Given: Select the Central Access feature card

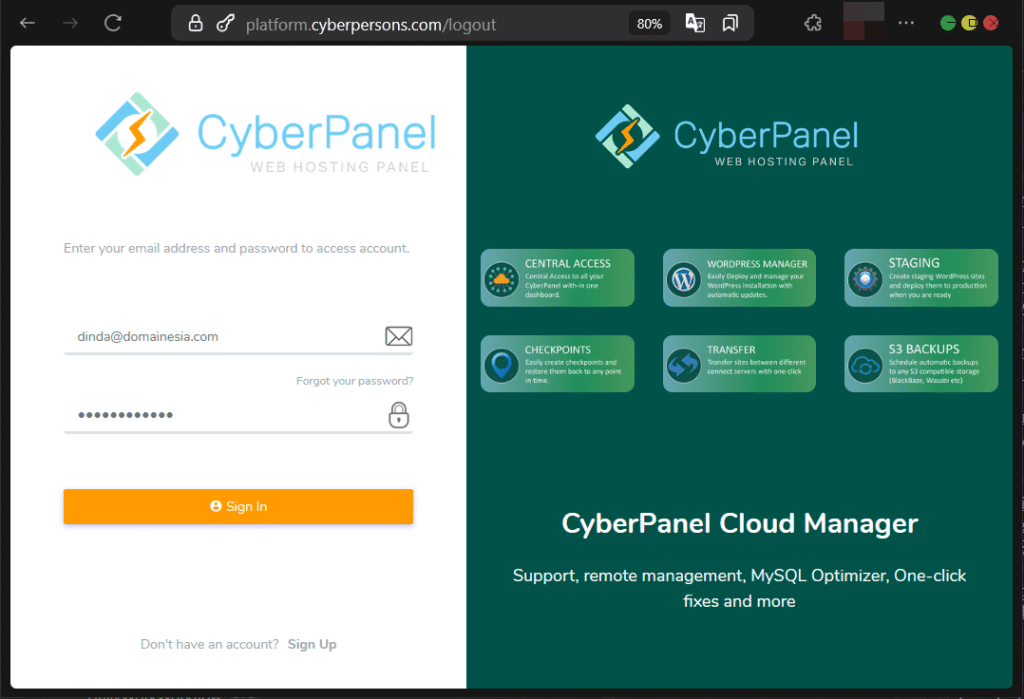Looking at the screenshot, I should pos(557,278).
